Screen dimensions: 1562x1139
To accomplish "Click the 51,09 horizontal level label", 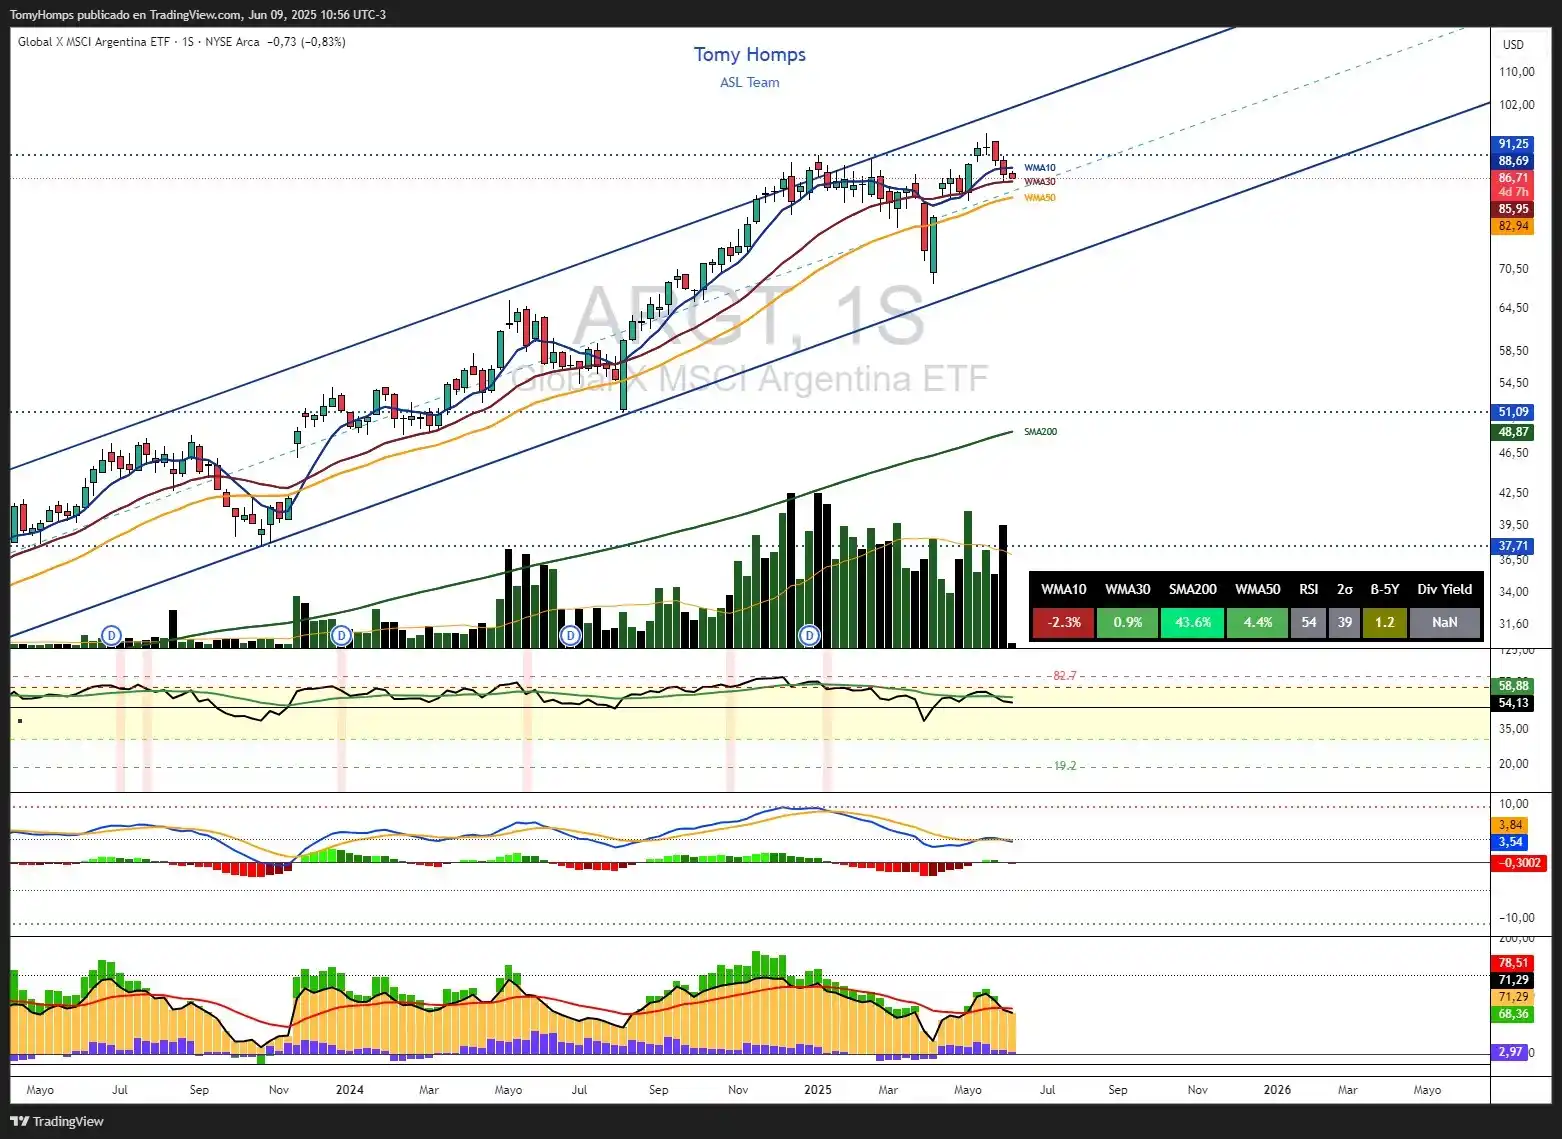I will [1513, 412].
